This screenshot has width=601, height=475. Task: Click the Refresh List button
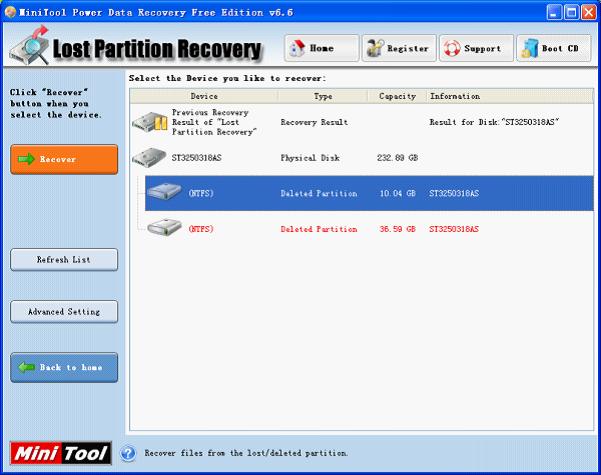click(x=64, y=260)
